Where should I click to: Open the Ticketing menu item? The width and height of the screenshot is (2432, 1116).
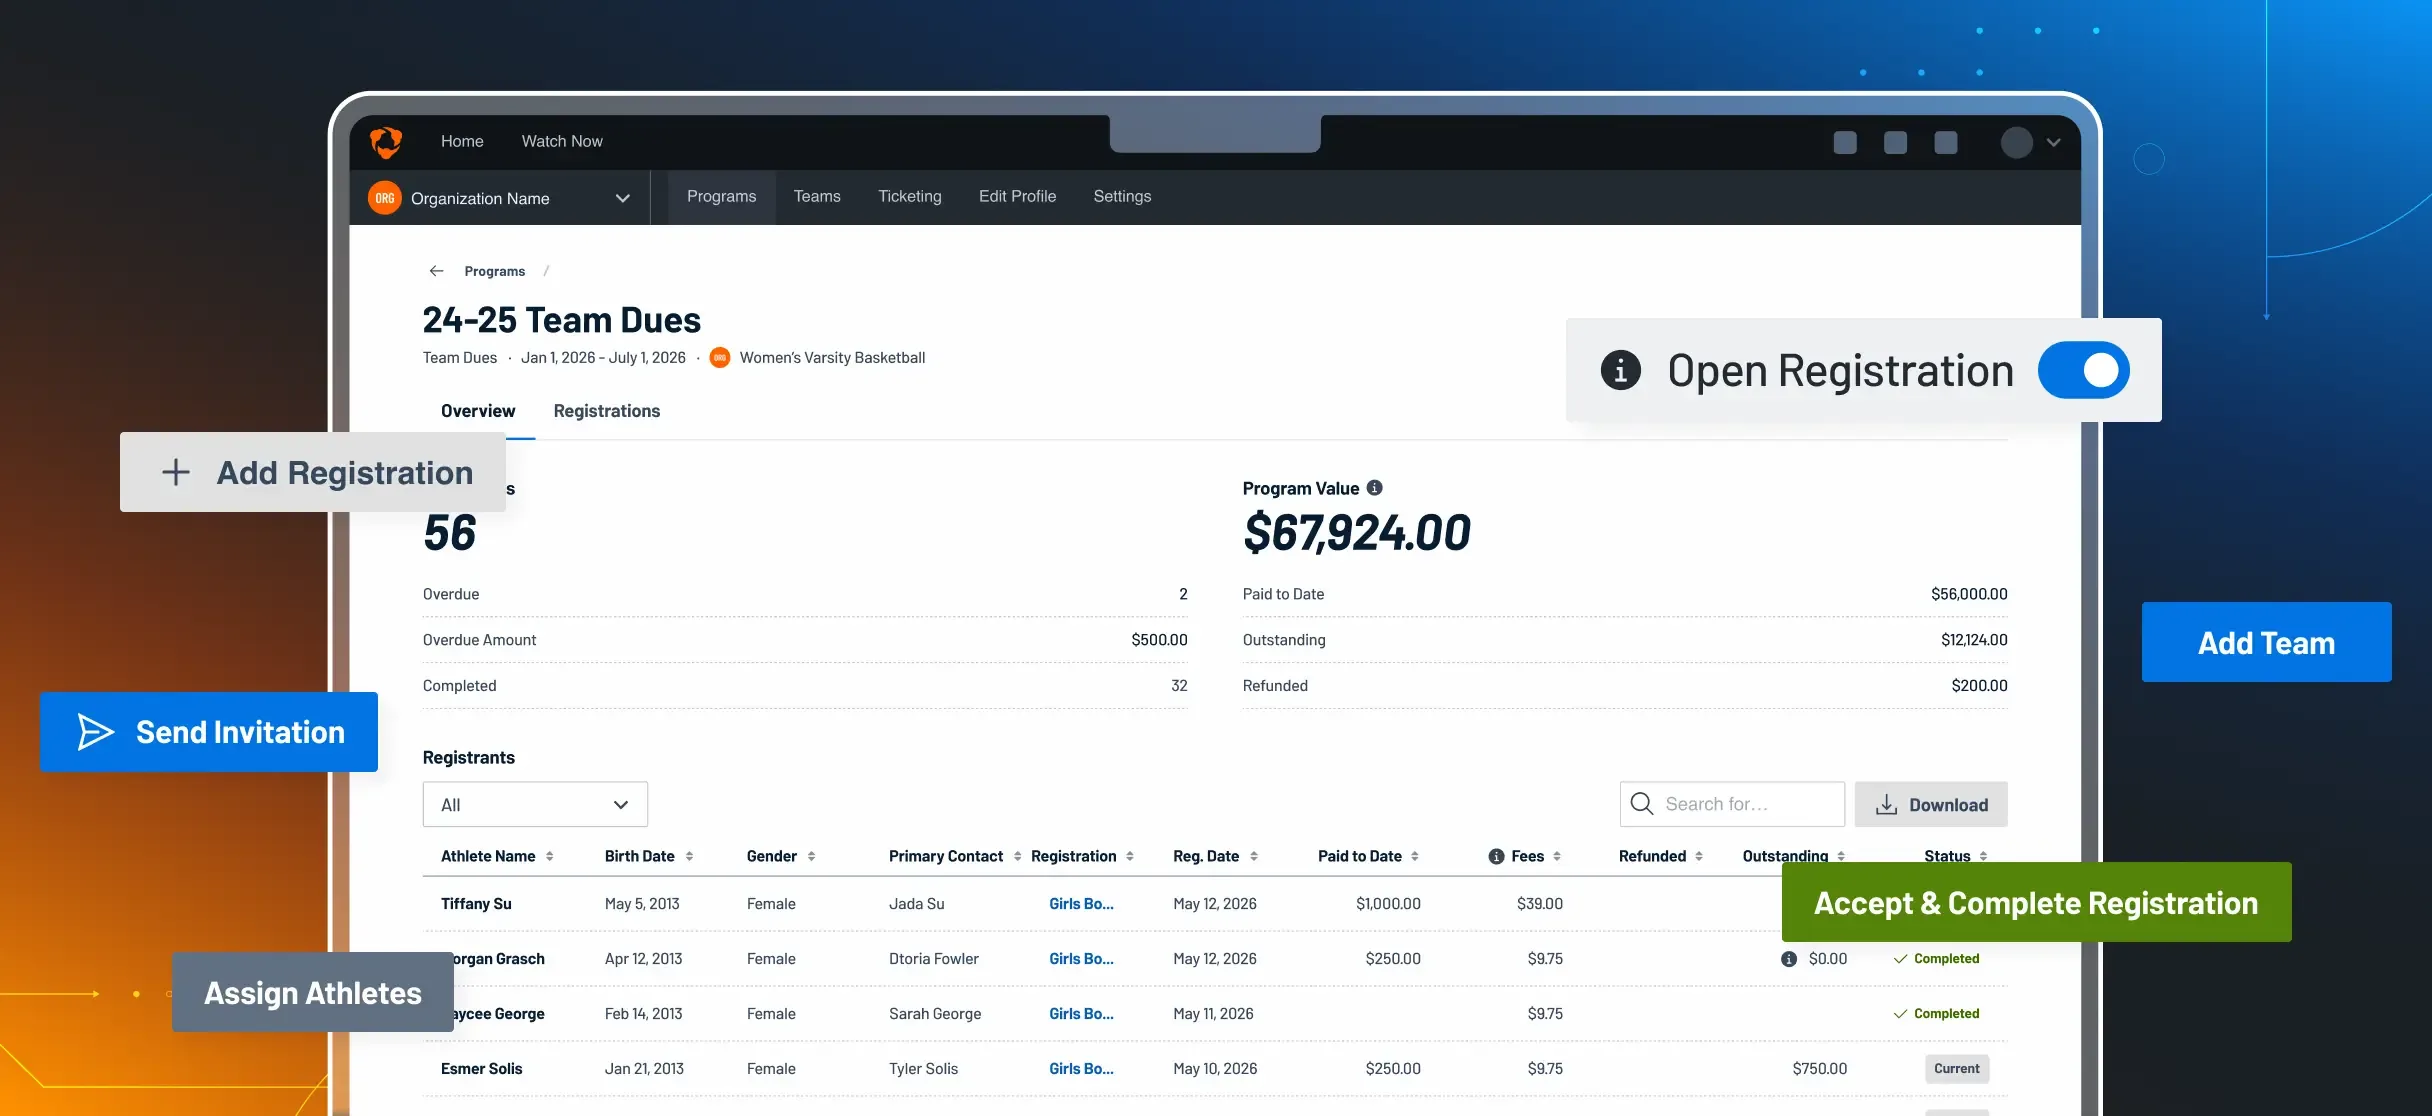coord(909,197)
